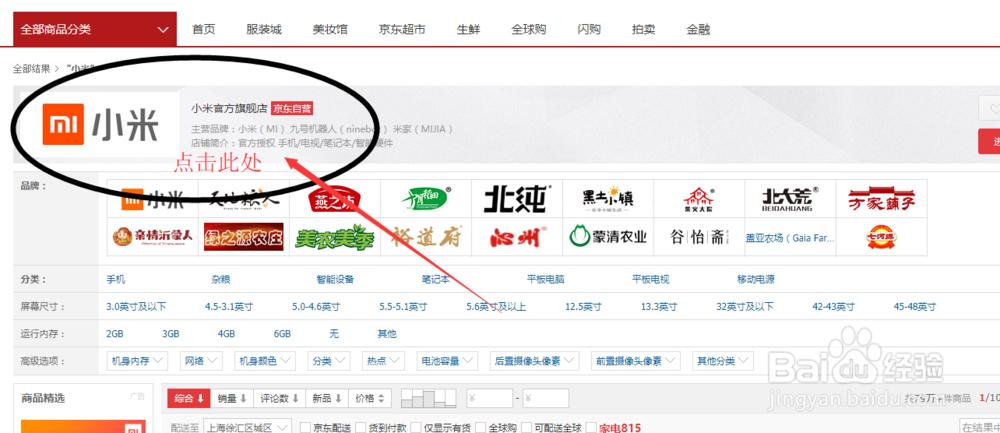This screenshot has height=433, width=1000.
Task: Select the 十月稻田 brand logo
Action: [x=427, y=199]
